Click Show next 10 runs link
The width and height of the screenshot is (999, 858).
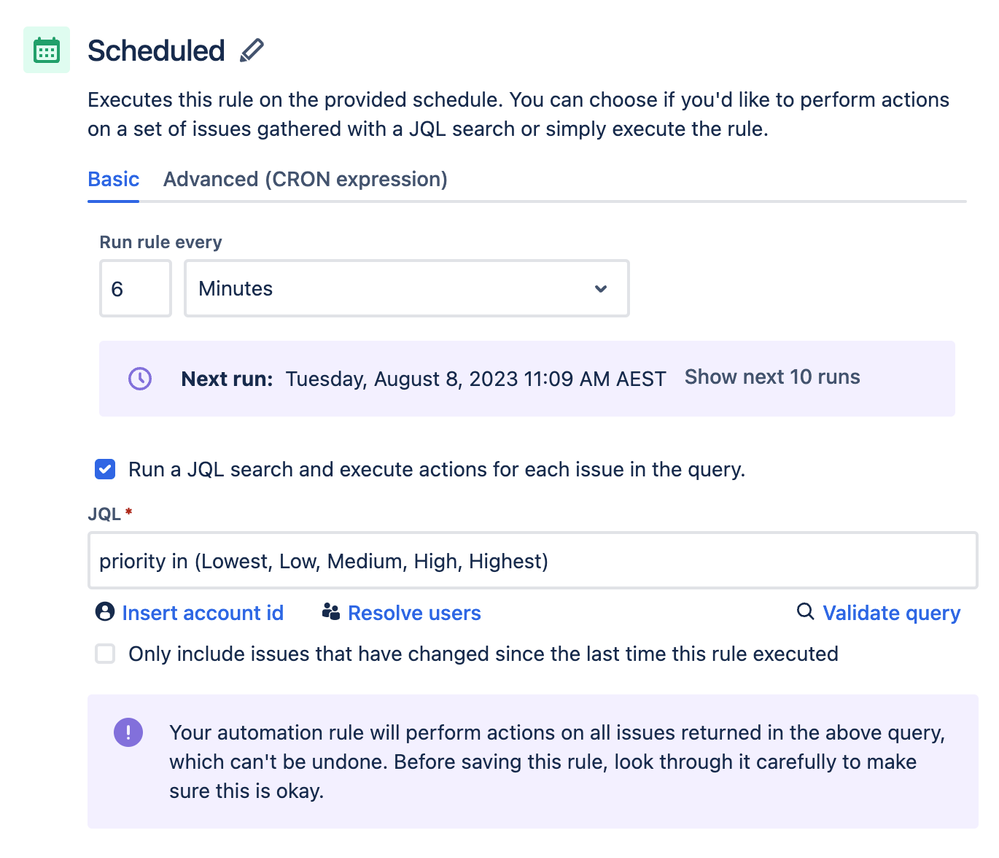tap(772, 377)
